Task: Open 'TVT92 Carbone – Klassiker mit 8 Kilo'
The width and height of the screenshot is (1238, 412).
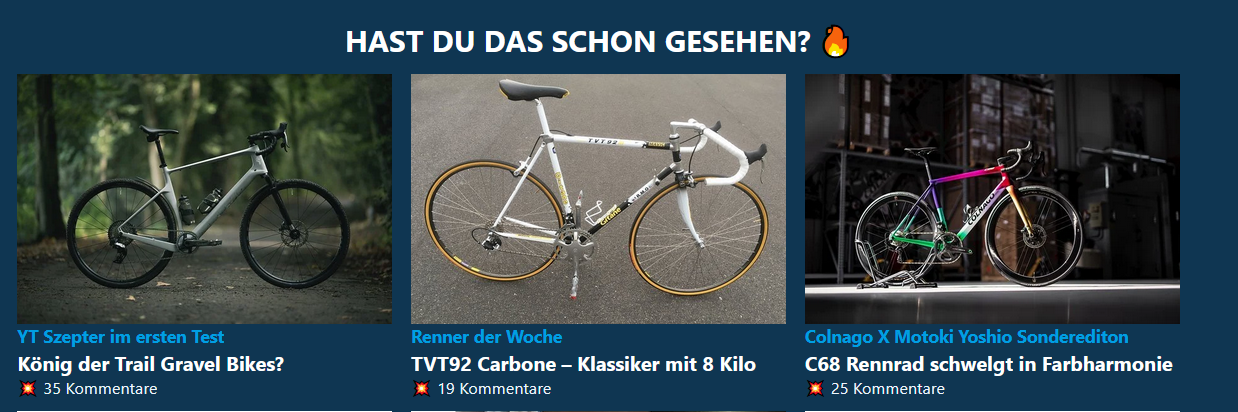Action: click(584, 364)
